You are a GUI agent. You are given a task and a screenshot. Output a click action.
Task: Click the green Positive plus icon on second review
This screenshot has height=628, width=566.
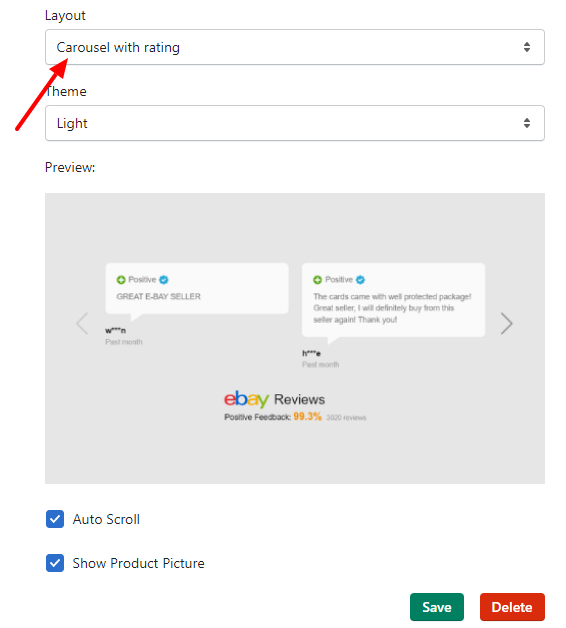pos(317,280)
